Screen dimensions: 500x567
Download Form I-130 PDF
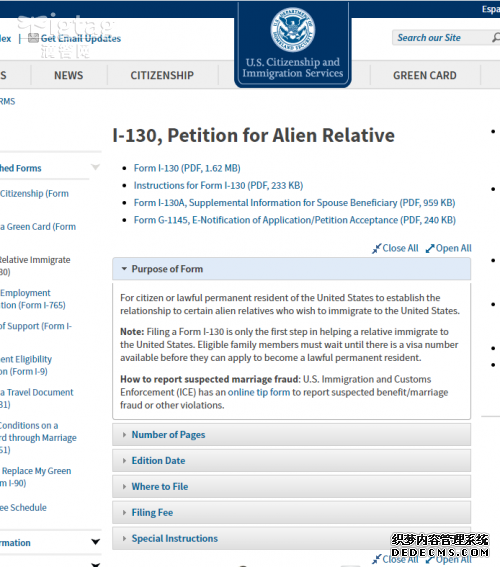(x=187, y=168)
